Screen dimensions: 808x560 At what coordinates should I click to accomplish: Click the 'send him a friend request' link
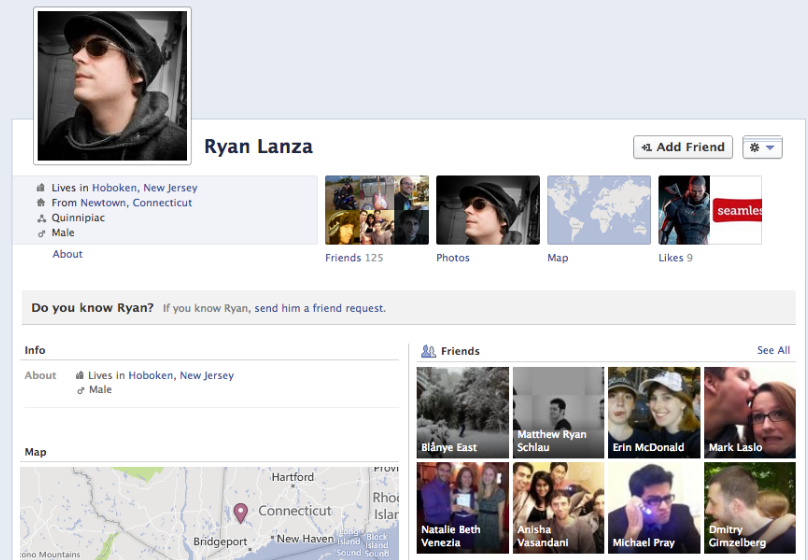(319, 309)
